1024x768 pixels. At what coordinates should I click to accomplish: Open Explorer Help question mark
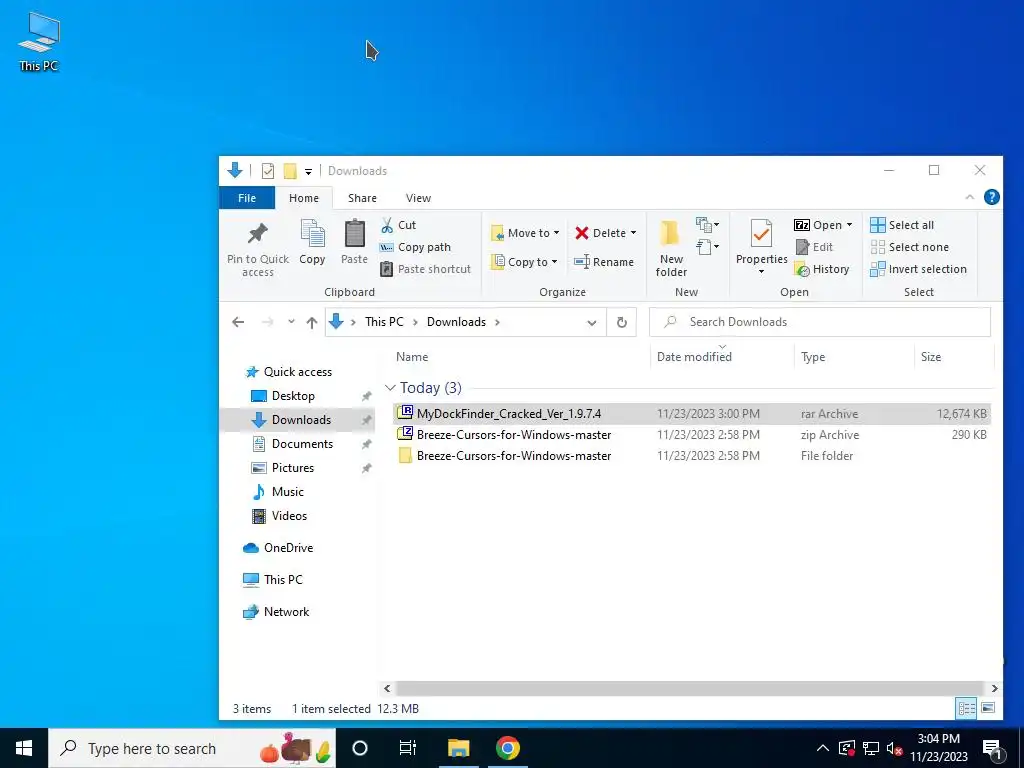coord(991,197)
